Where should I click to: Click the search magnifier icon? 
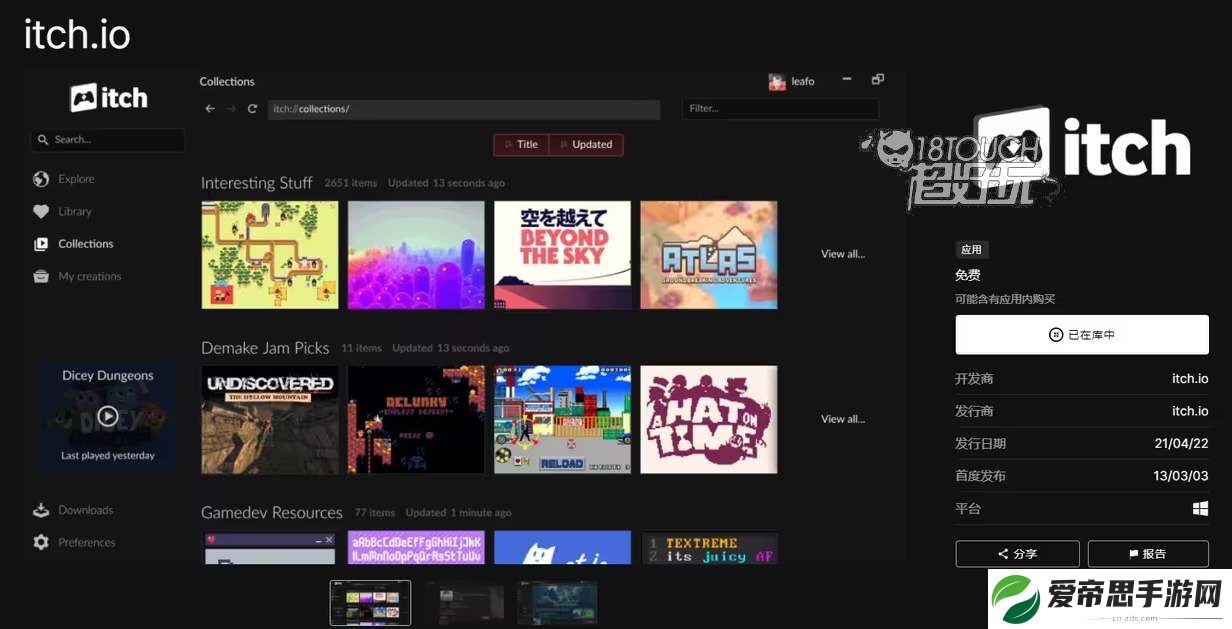coord(43,140)
